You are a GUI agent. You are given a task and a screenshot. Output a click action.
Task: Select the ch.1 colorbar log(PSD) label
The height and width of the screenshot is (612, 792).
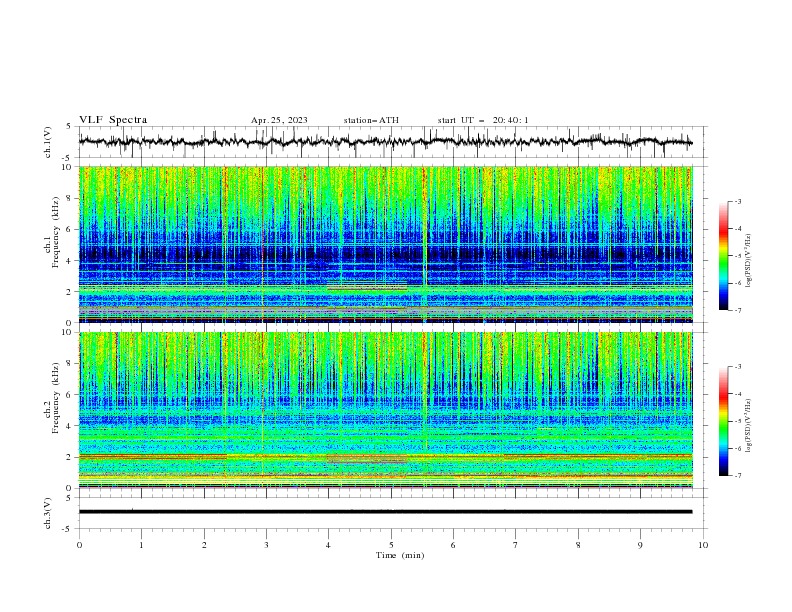point(749,261)
